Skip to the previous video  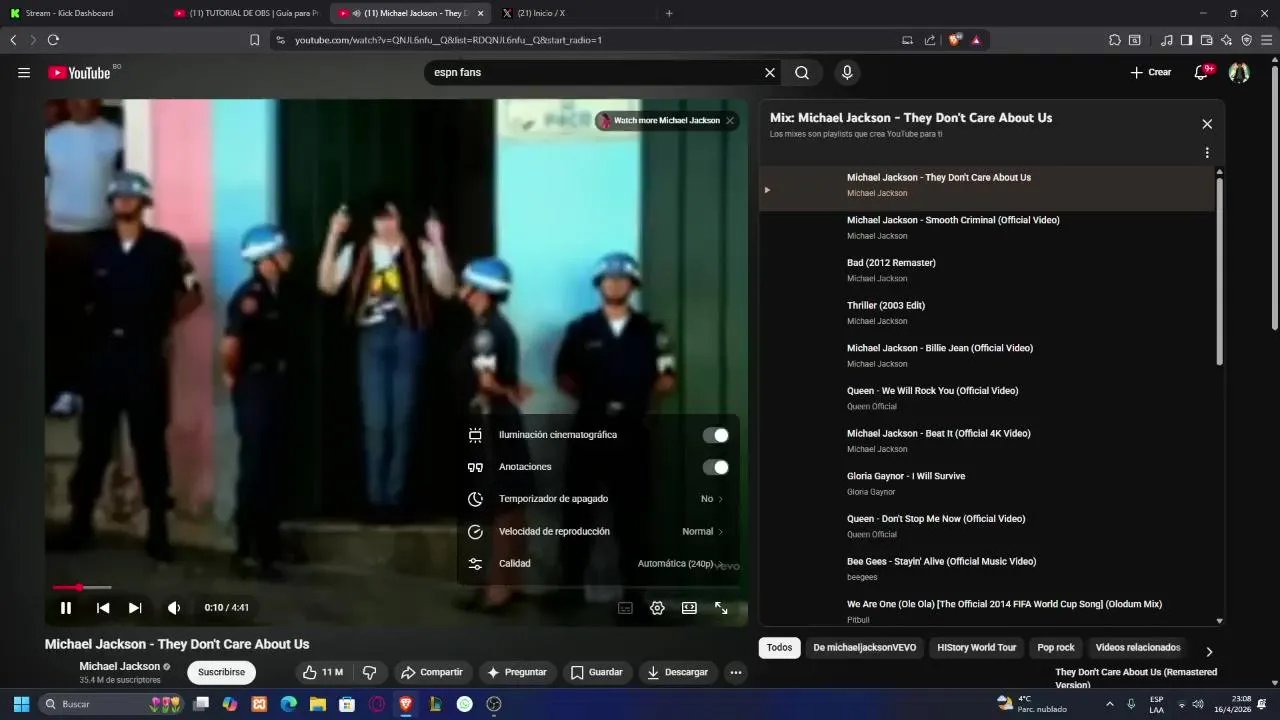(103, 607)
